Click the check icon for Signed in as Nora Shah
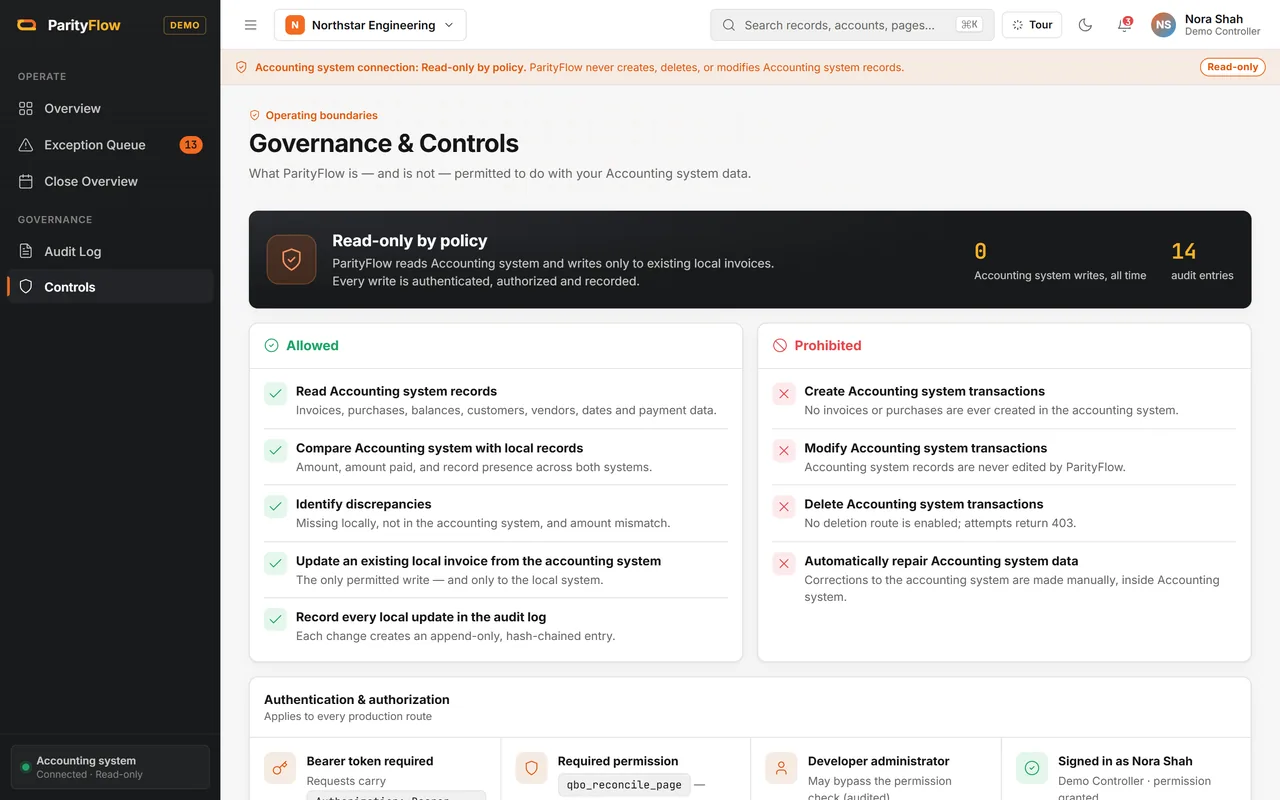 pos(1032,768)
